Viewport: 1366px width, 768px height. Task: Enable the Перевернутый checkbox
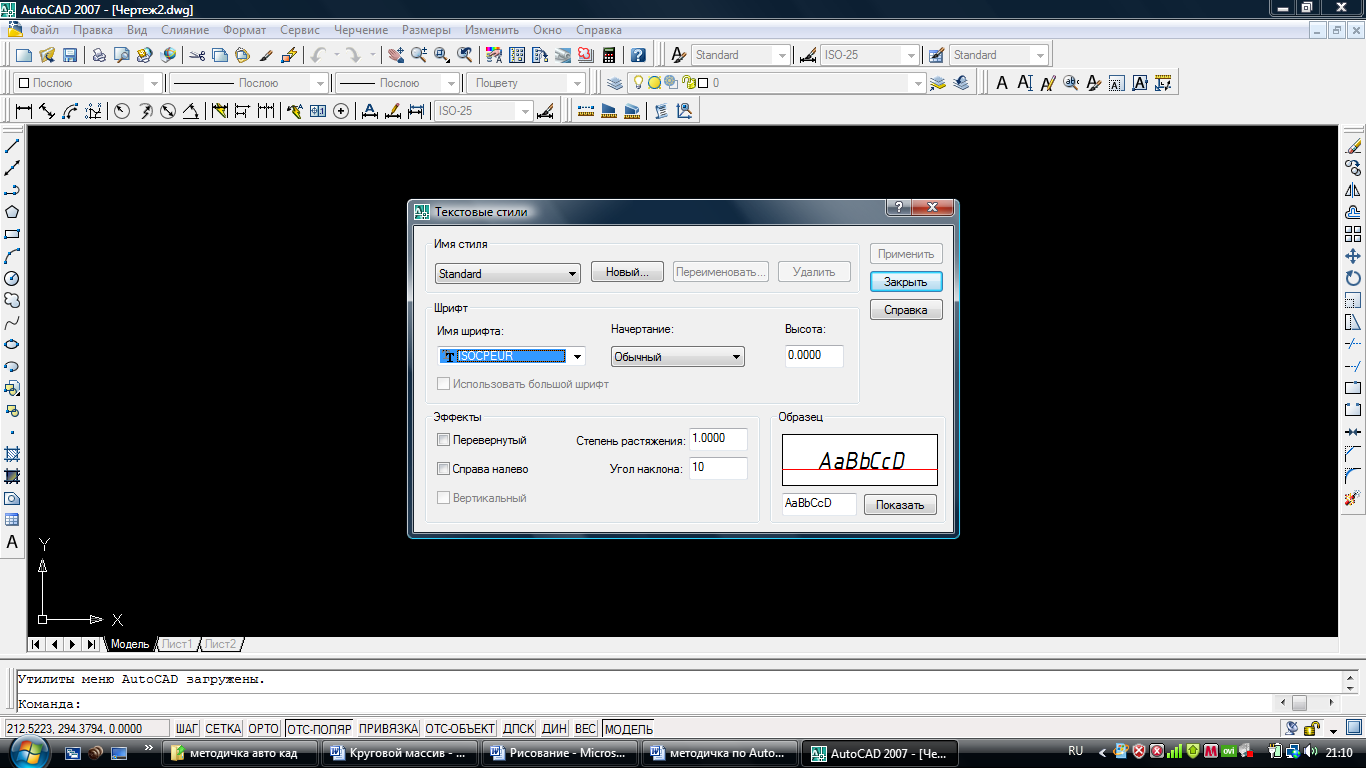pyautogui.click(x=444, y=440)
